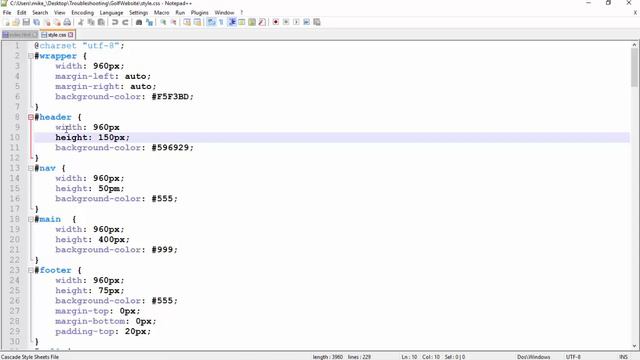The image size is (640, 360).
Task: Collapse the #main rule fold marker
Action: pos(31,219)
